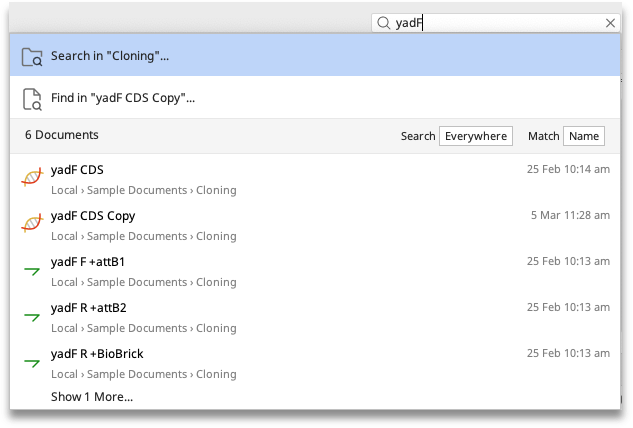Open the Search Everywhere dropdown
The image size is (633, 428).
click(x=476, y=136)
